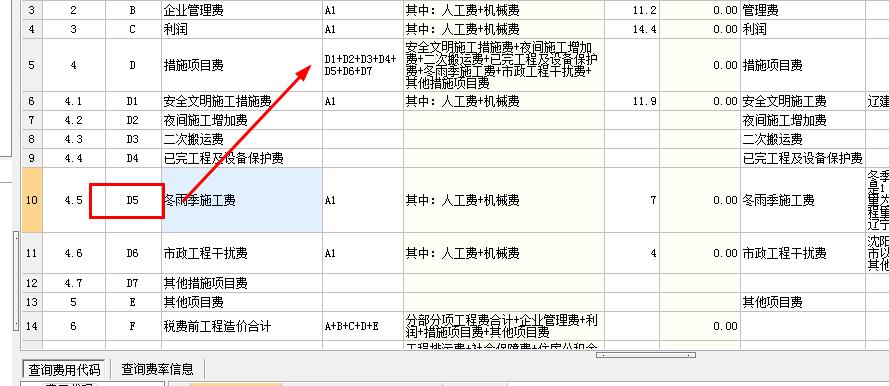The width and height of the screenshot is (889, 386).
Task: Select the 市政工程干扰费 name cell
Action: [242, 253]
